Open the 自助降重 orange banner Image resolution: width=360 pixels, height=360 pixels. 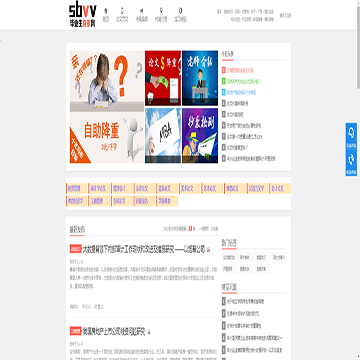pos(107,138)
